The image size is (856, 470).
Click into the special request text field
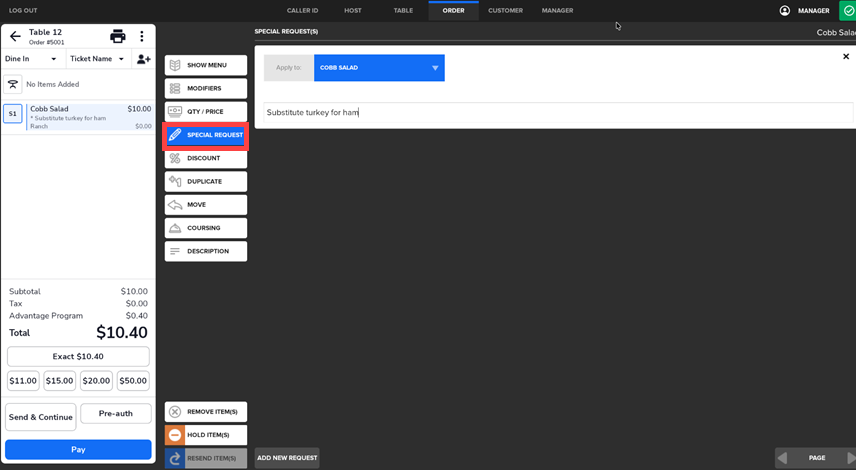pyautogui.click(x=558, y=113)
